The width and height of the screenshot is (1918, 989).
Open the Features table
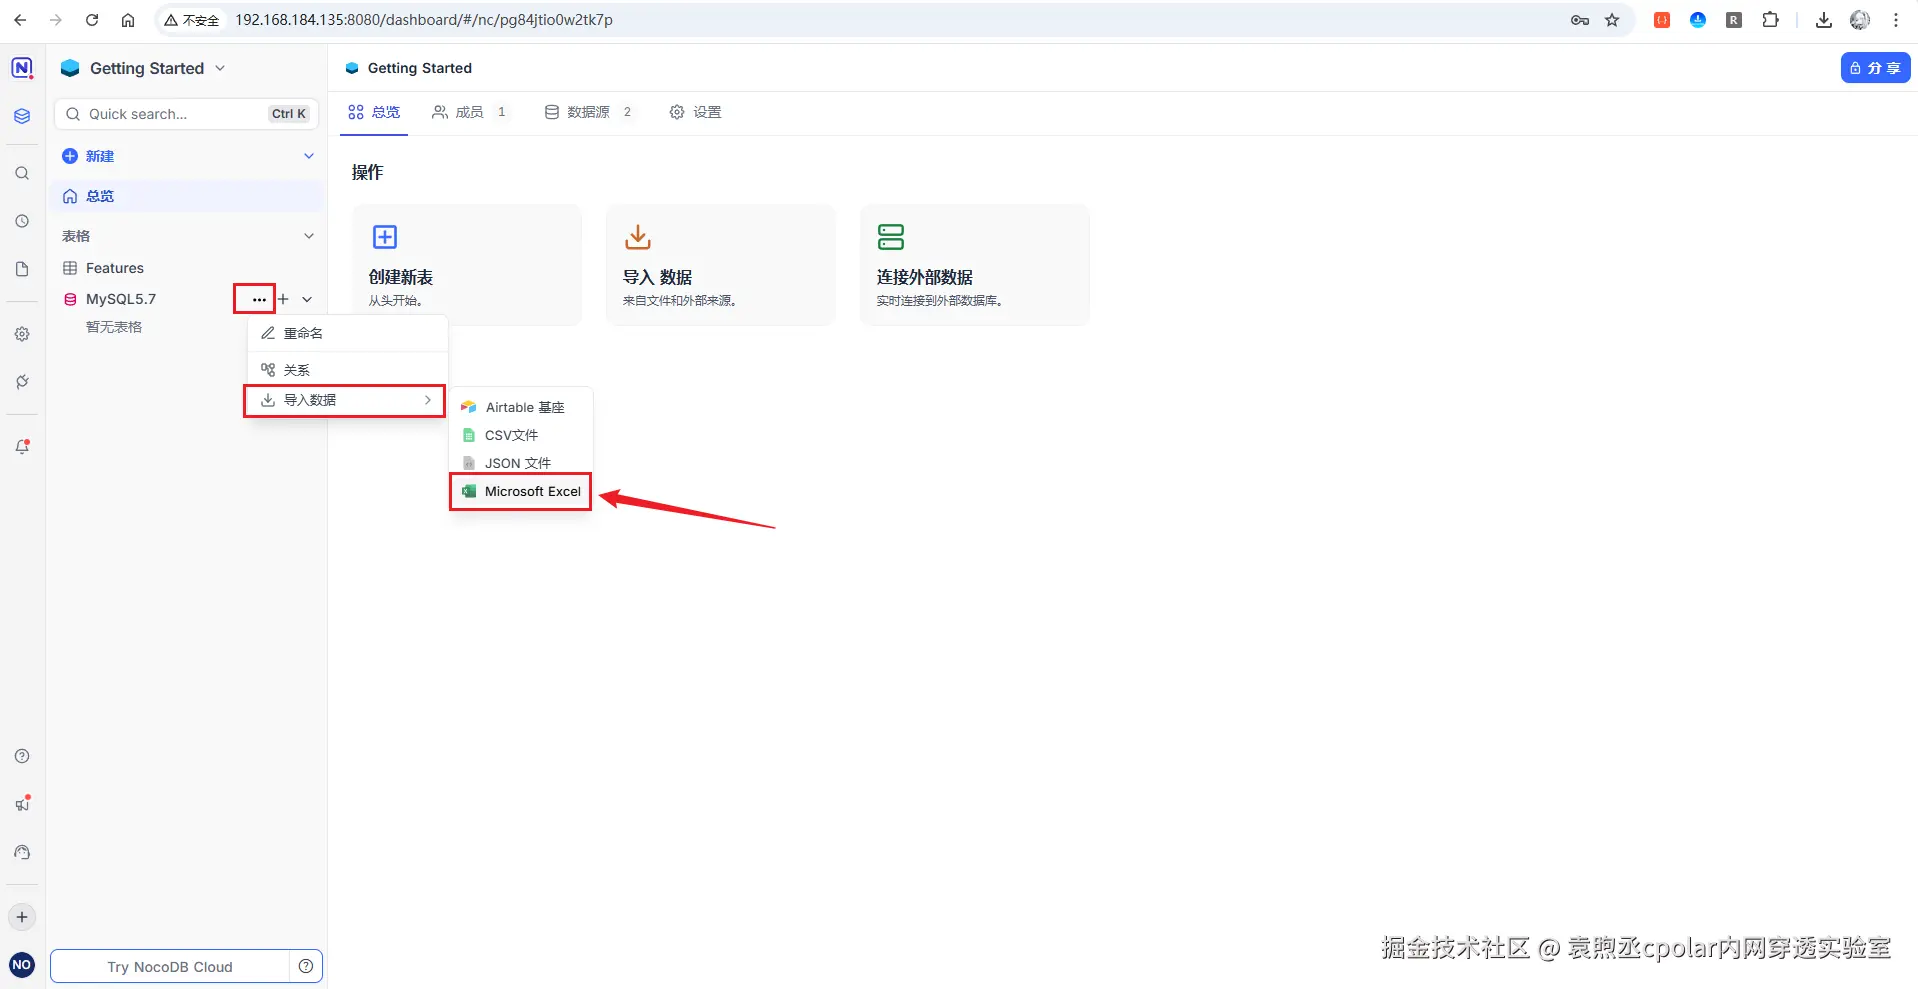[x=187, y=268]
